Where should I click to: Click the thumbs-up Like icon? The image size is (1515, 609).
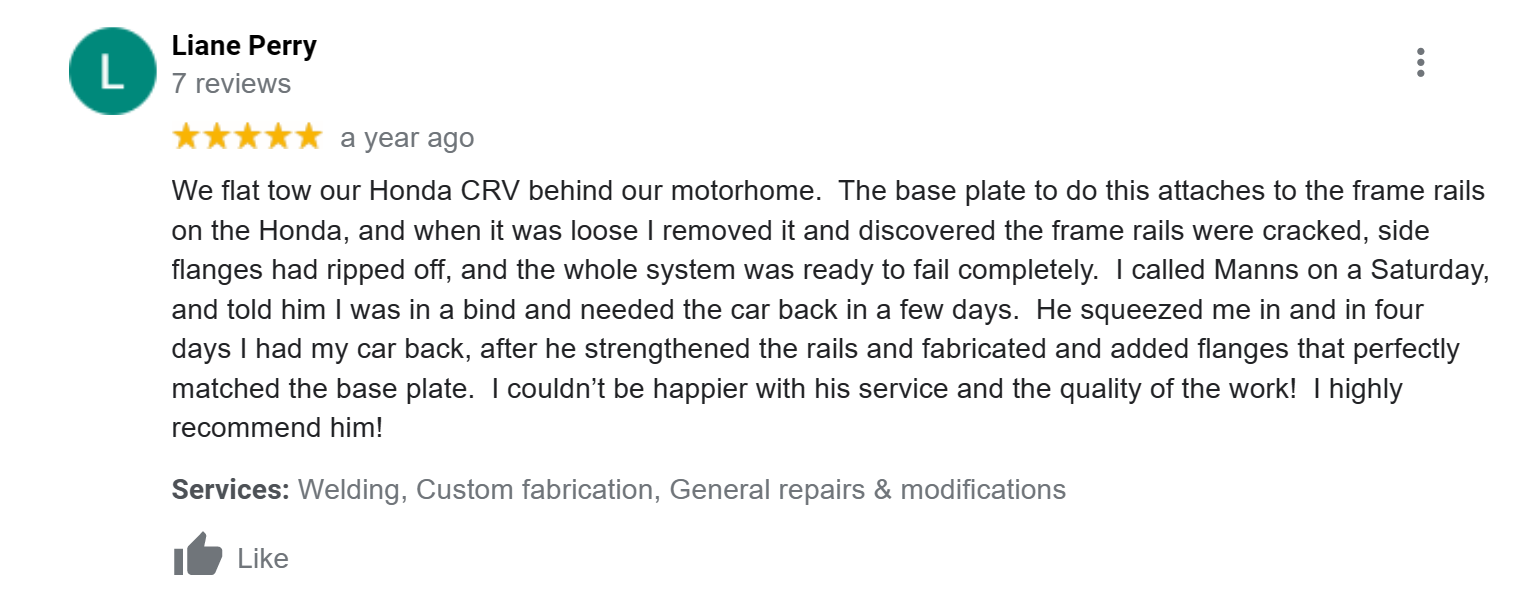(197, 556)
